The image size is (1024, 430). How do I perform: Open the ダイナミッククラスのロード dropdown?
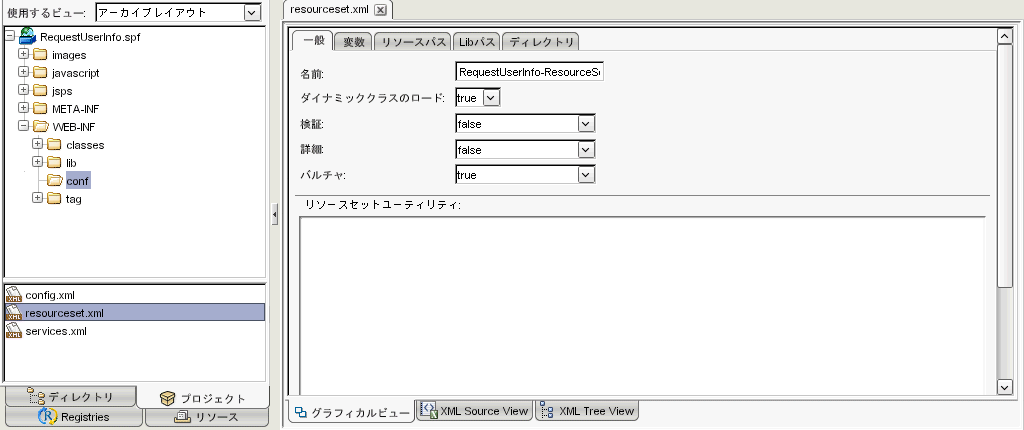[492, 98]
